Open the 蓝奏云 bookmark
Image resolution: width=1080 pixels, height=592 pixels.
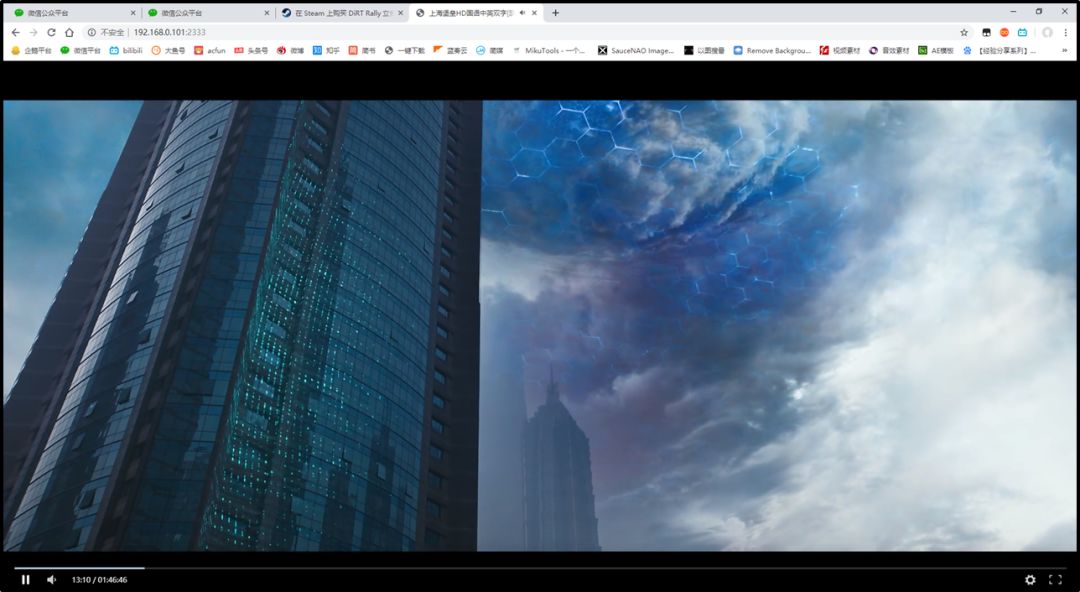click(x=450, y=50)
